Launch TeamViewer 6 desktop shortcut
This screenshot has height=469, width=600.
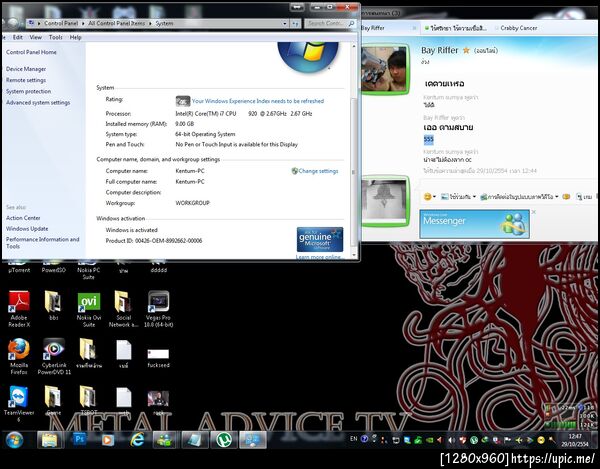tap(19, 403)
